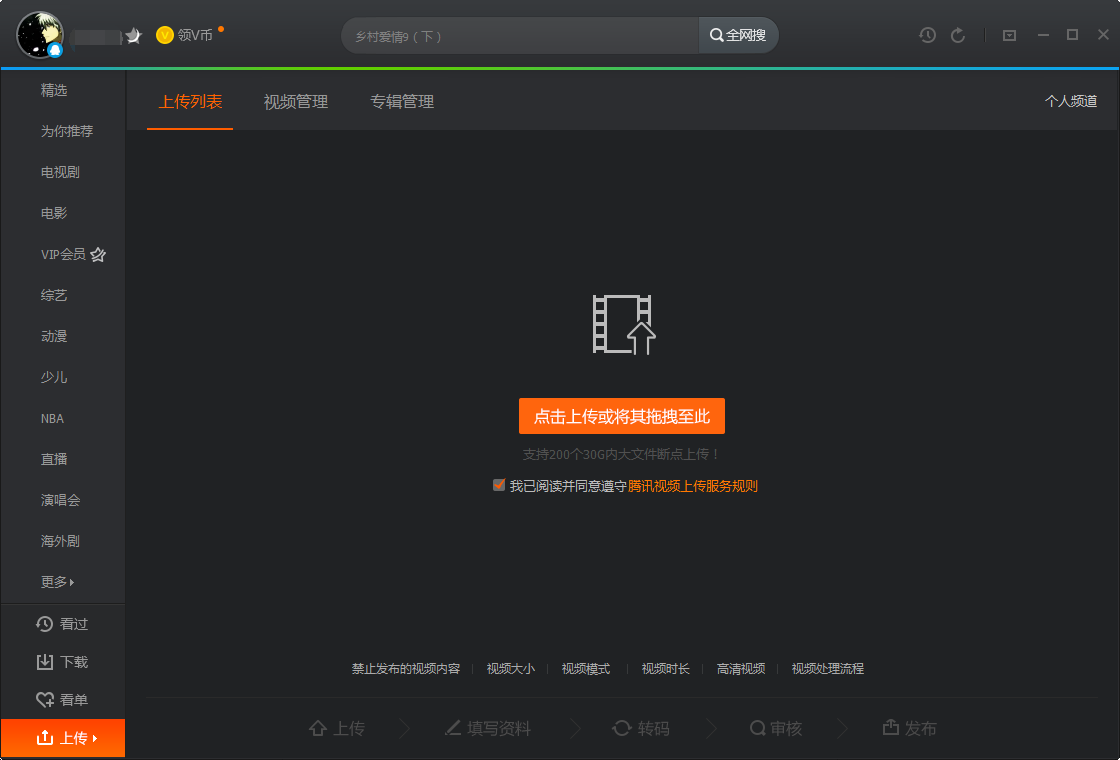The image size is (1120, 760).
Task: Click the refresh icon in the title bar
Action: pyautogui.click(x=958, y=34)
